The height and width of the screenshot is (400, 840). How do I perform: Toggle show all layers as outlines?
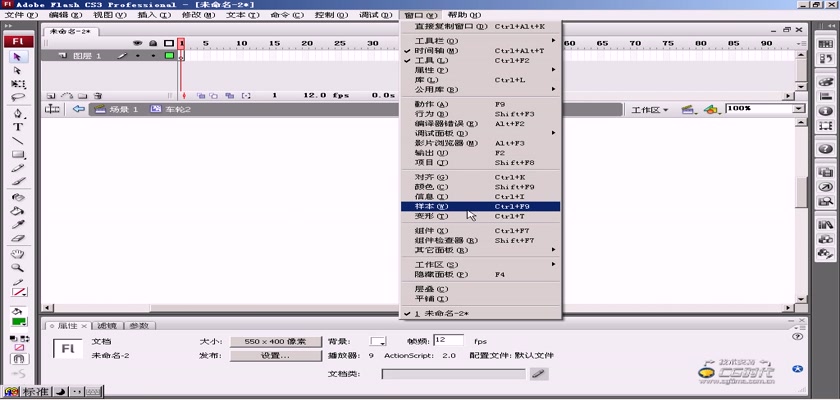point(169,43)
